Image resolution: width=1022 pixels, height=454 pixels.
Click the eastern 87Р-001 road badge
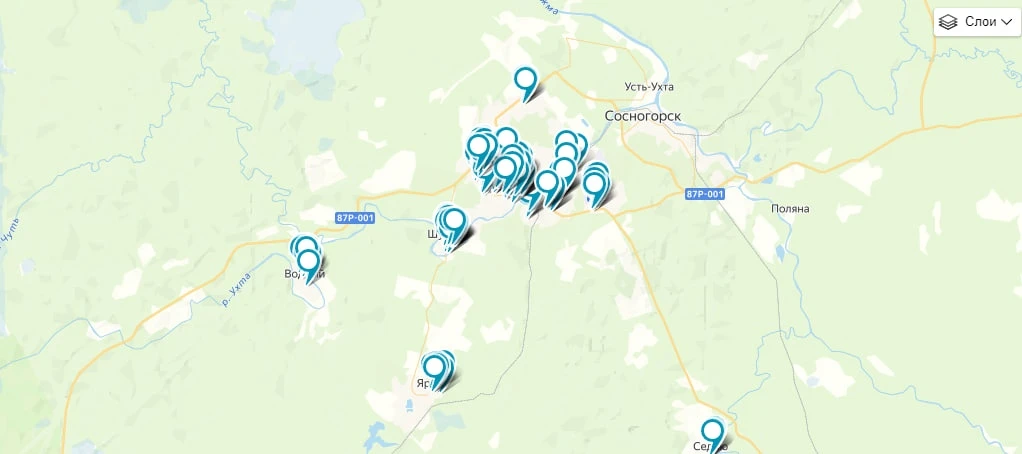[705, 194]
